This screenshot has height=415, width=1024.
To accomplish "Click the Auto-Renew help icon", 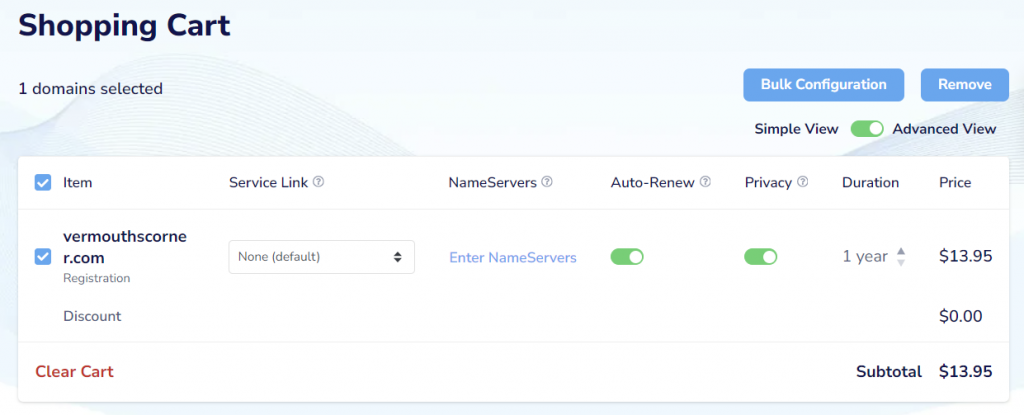I will tap(705, 183).
